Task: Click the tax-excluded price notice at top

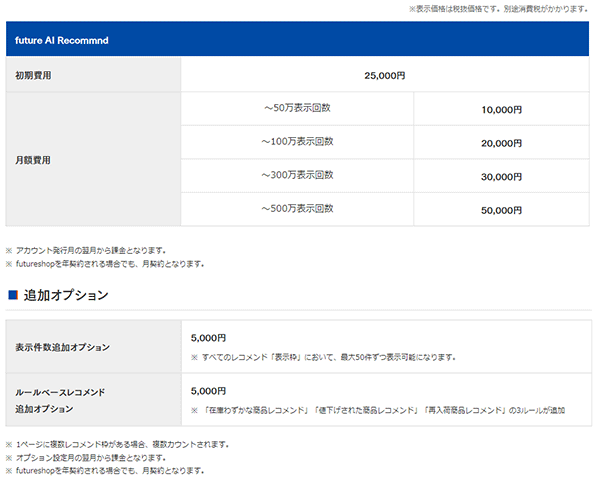Action: 498,9
